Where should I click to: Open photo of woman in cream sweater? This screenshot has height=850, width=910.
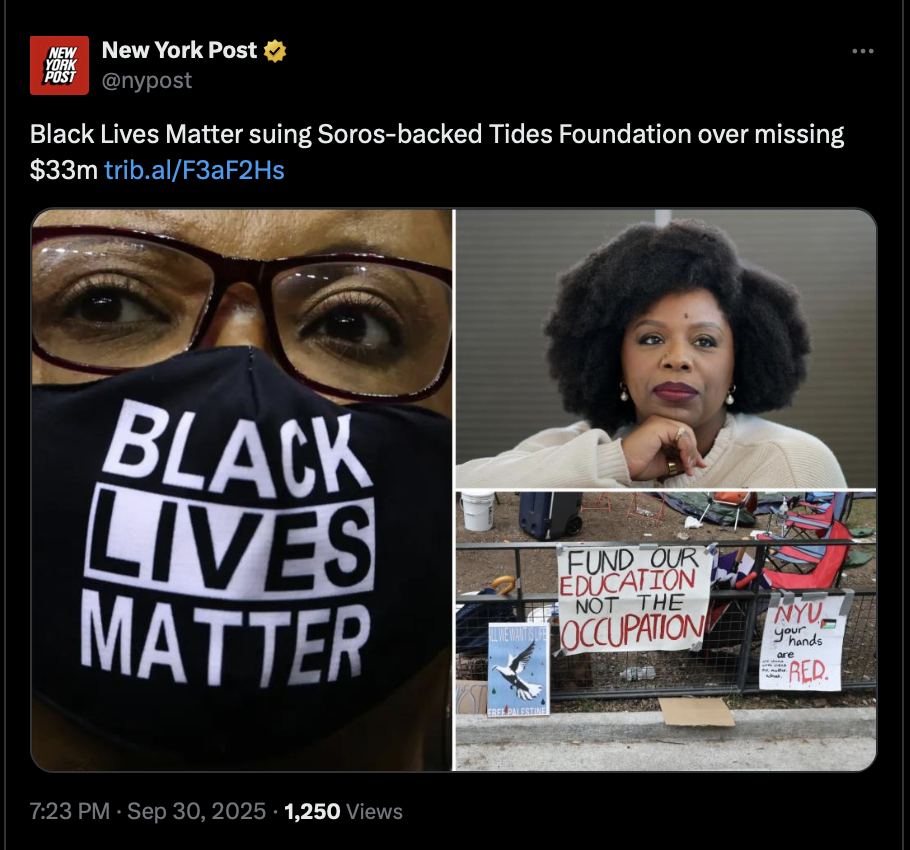click(x=666, y=349)
